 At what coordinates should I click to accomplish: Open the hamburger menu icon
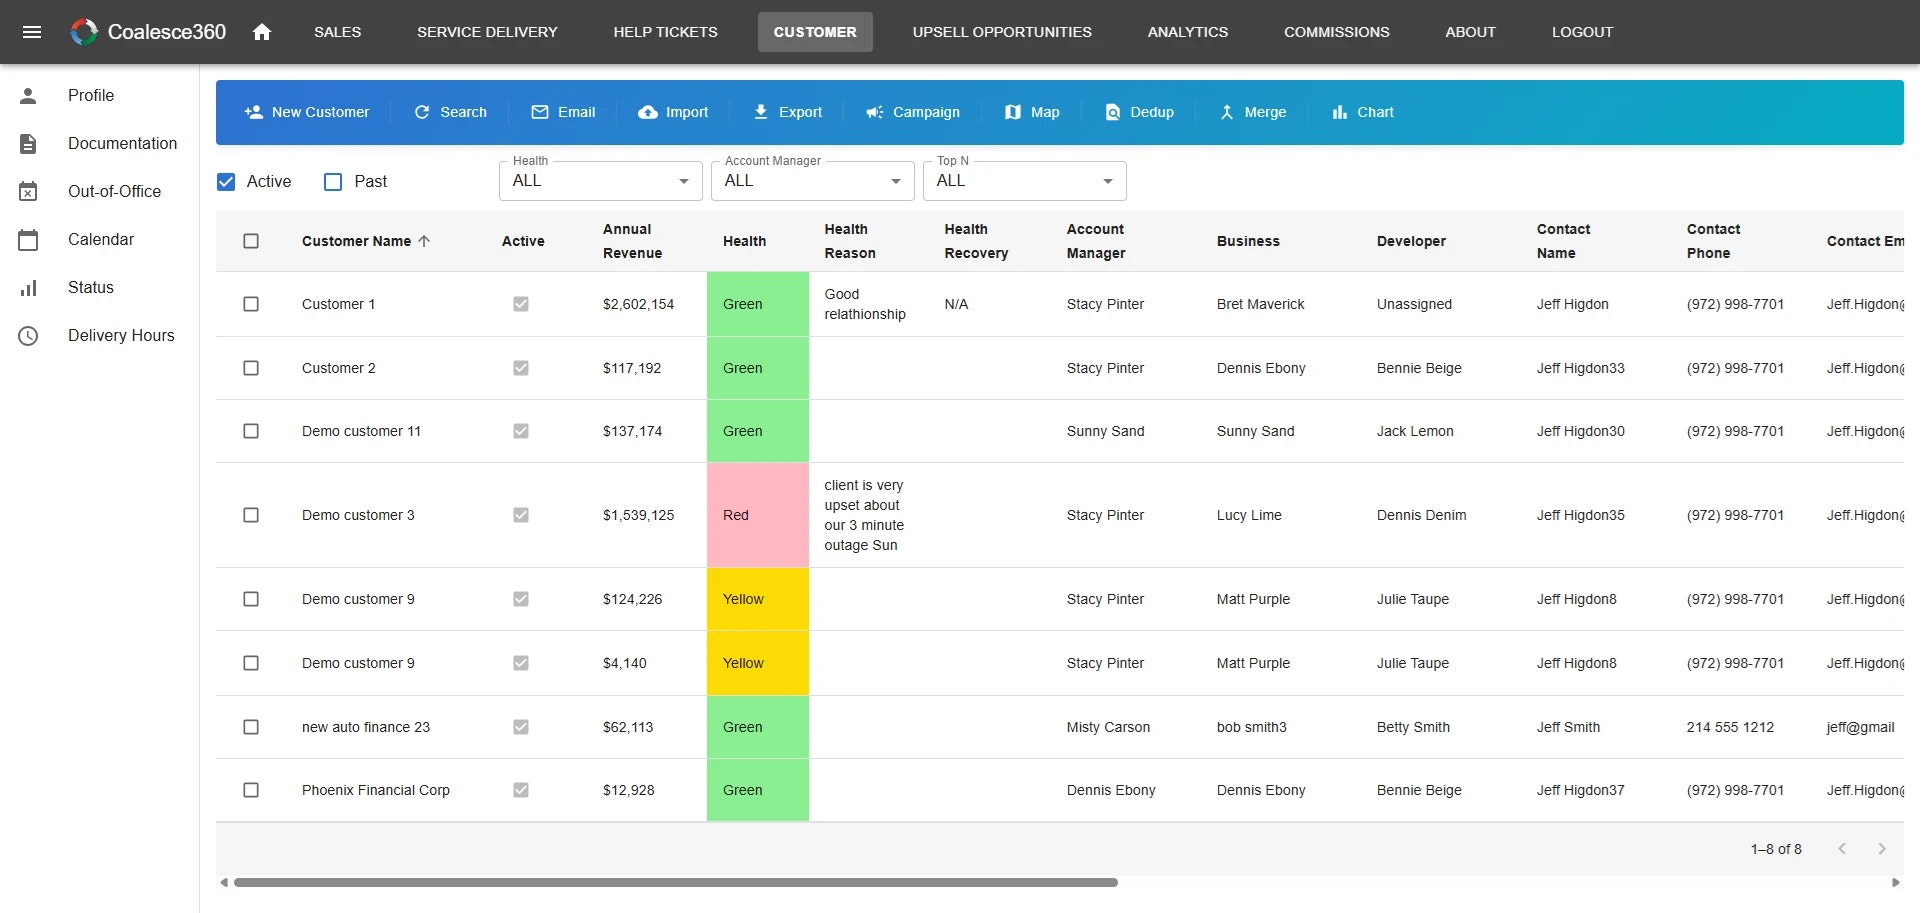pyautogui.click(x=32, y=32)
